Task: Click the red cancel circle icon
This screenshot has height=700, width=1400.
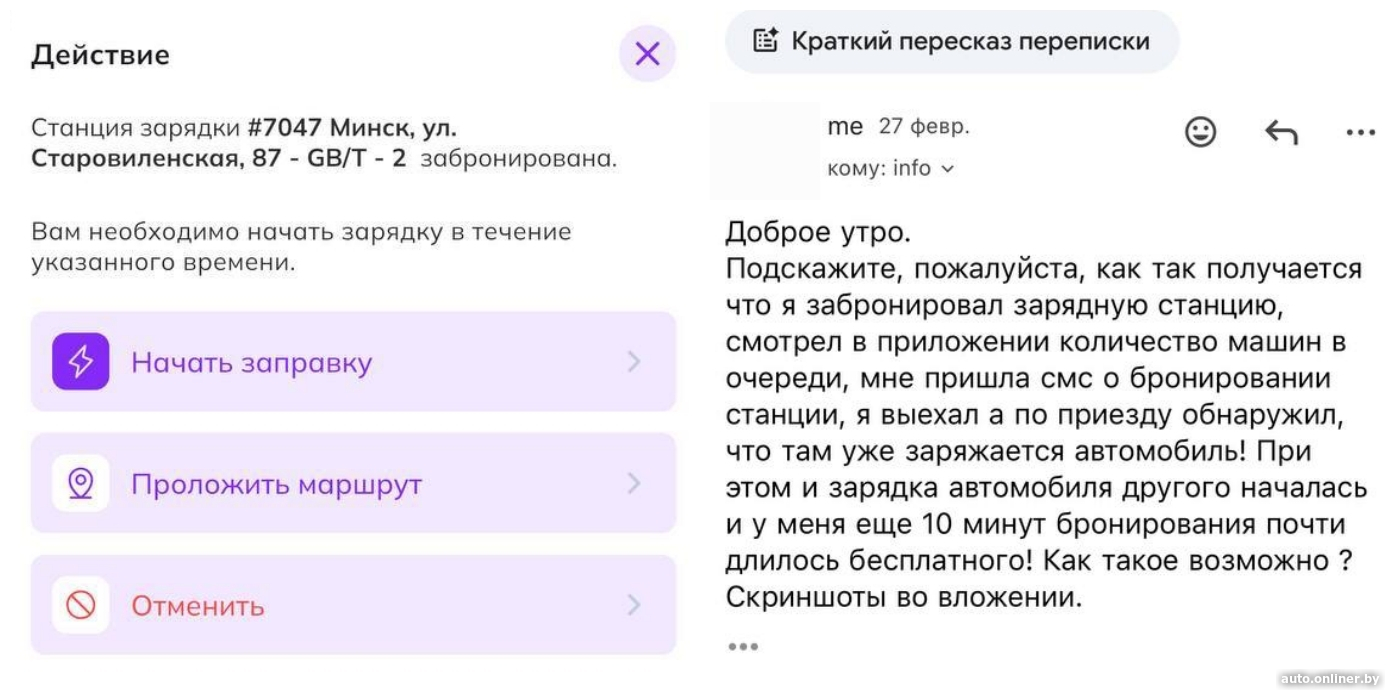Action: point(80,605)
